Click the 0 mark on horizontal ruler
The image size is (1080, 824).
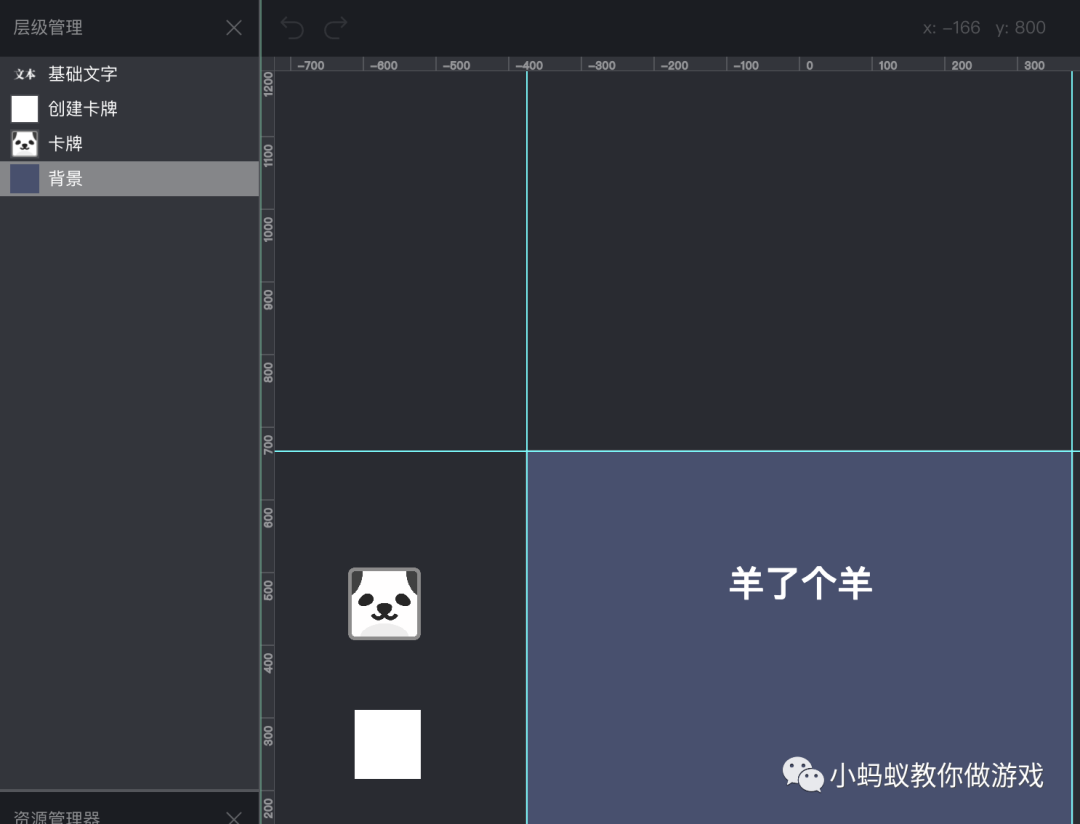pyautogui.click(x=809, y=65)
